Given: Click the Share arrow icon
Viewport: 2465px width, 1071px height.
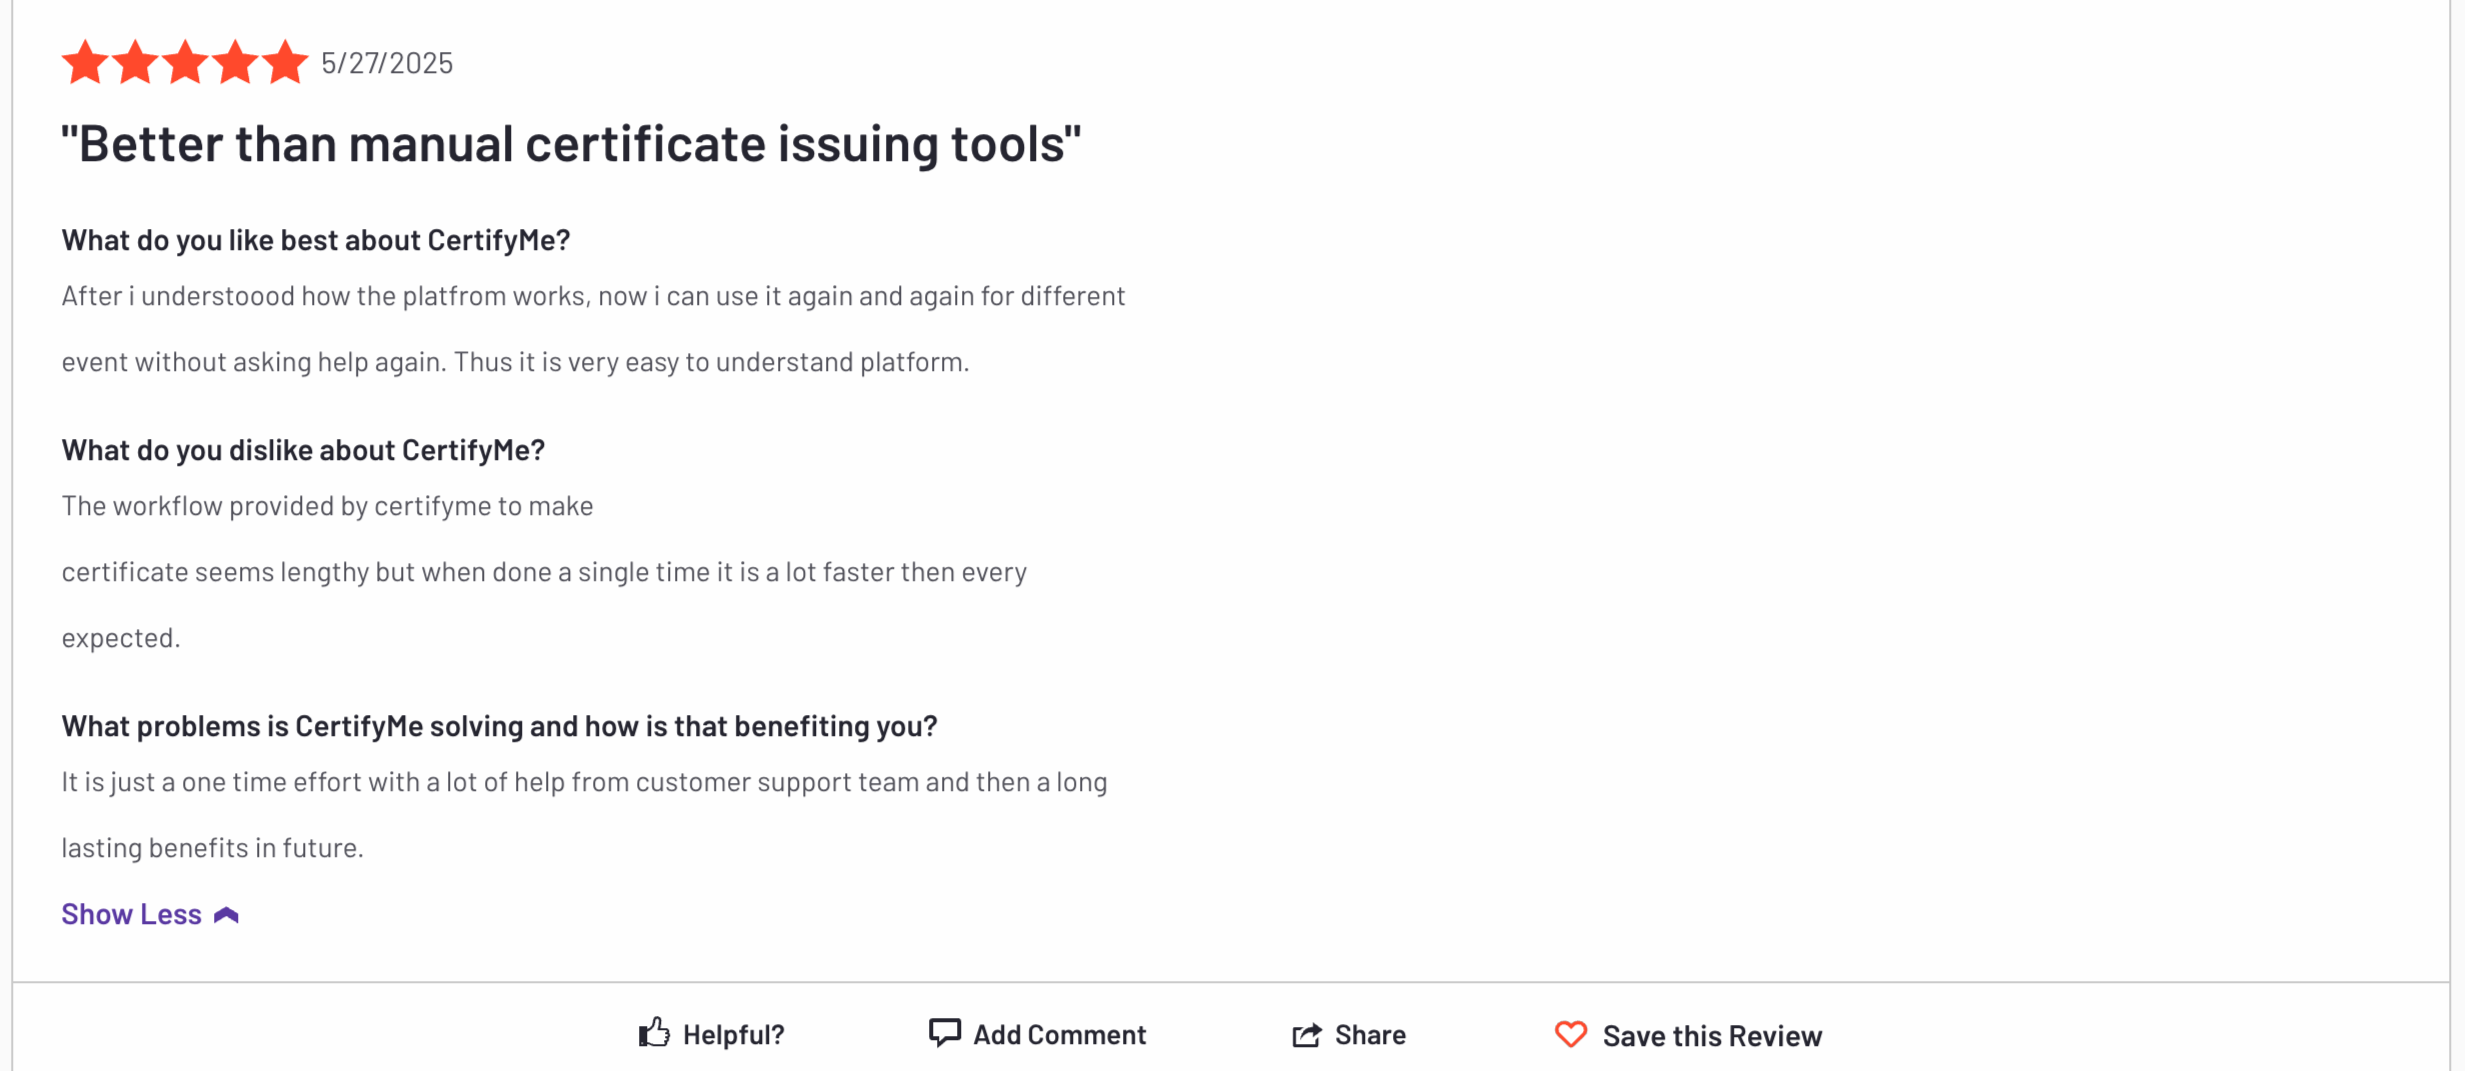Looking at the screenshot, I should pos(1306,1034).
